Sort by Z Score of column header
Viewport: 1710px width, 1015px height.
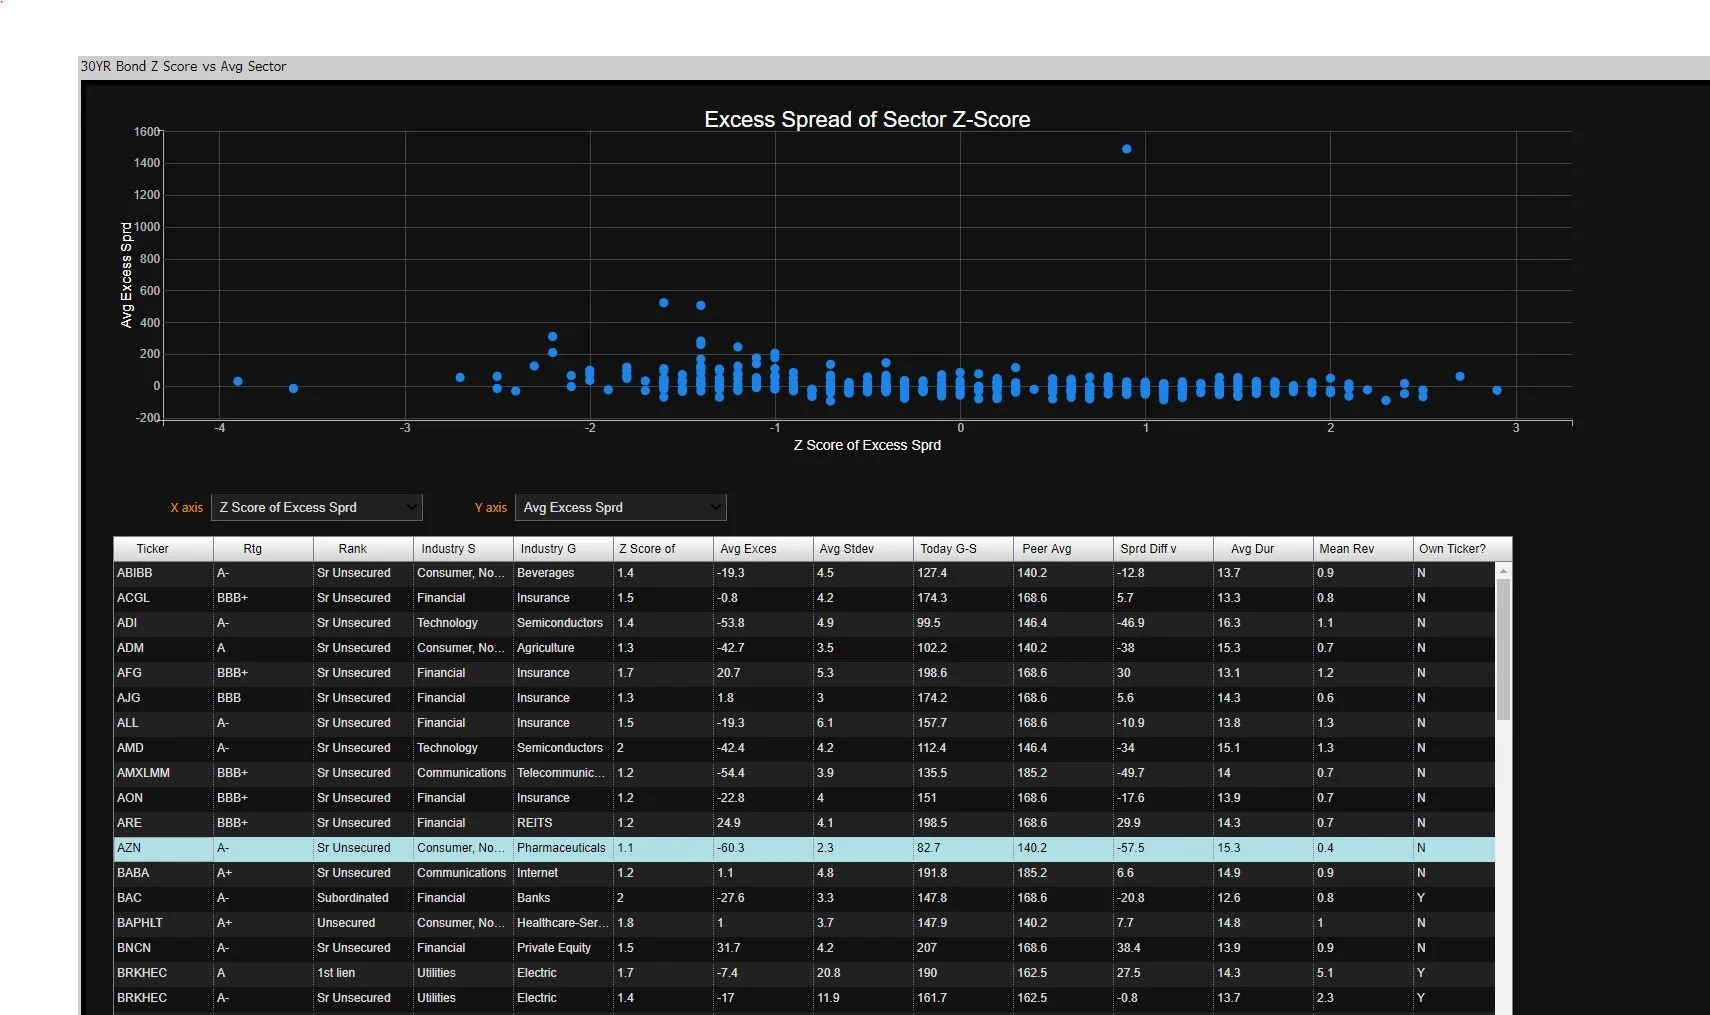click(x=663, y=549)
